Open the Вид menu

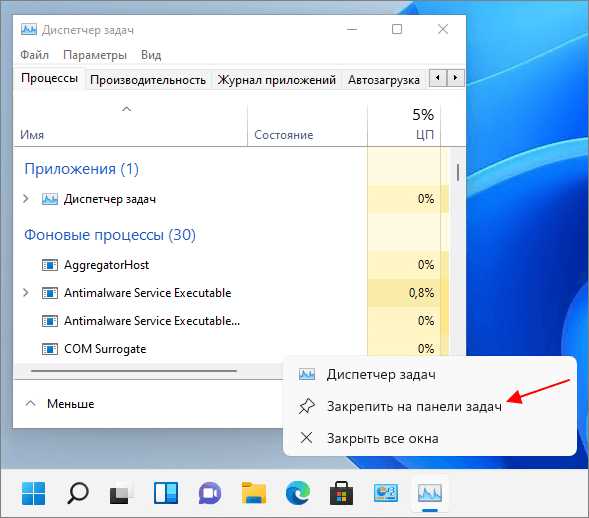click(x=151, y=55)
